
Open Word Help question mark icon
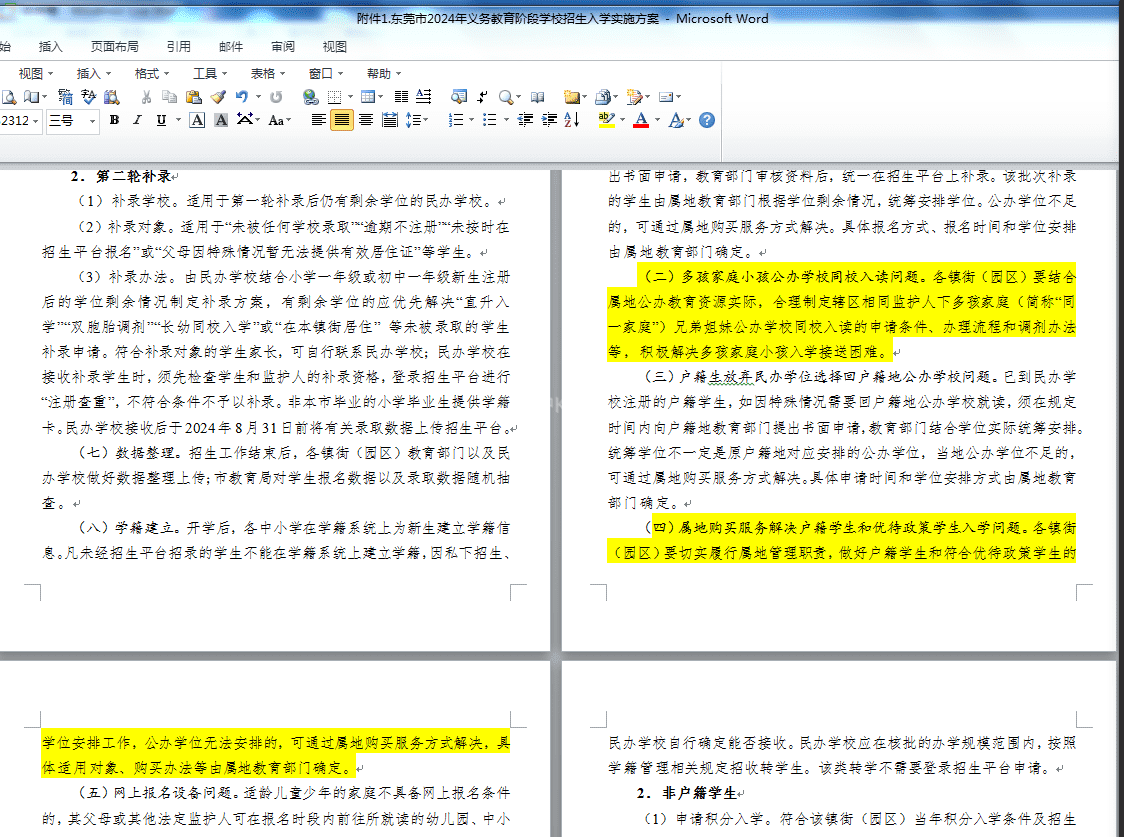click(707, 120)
